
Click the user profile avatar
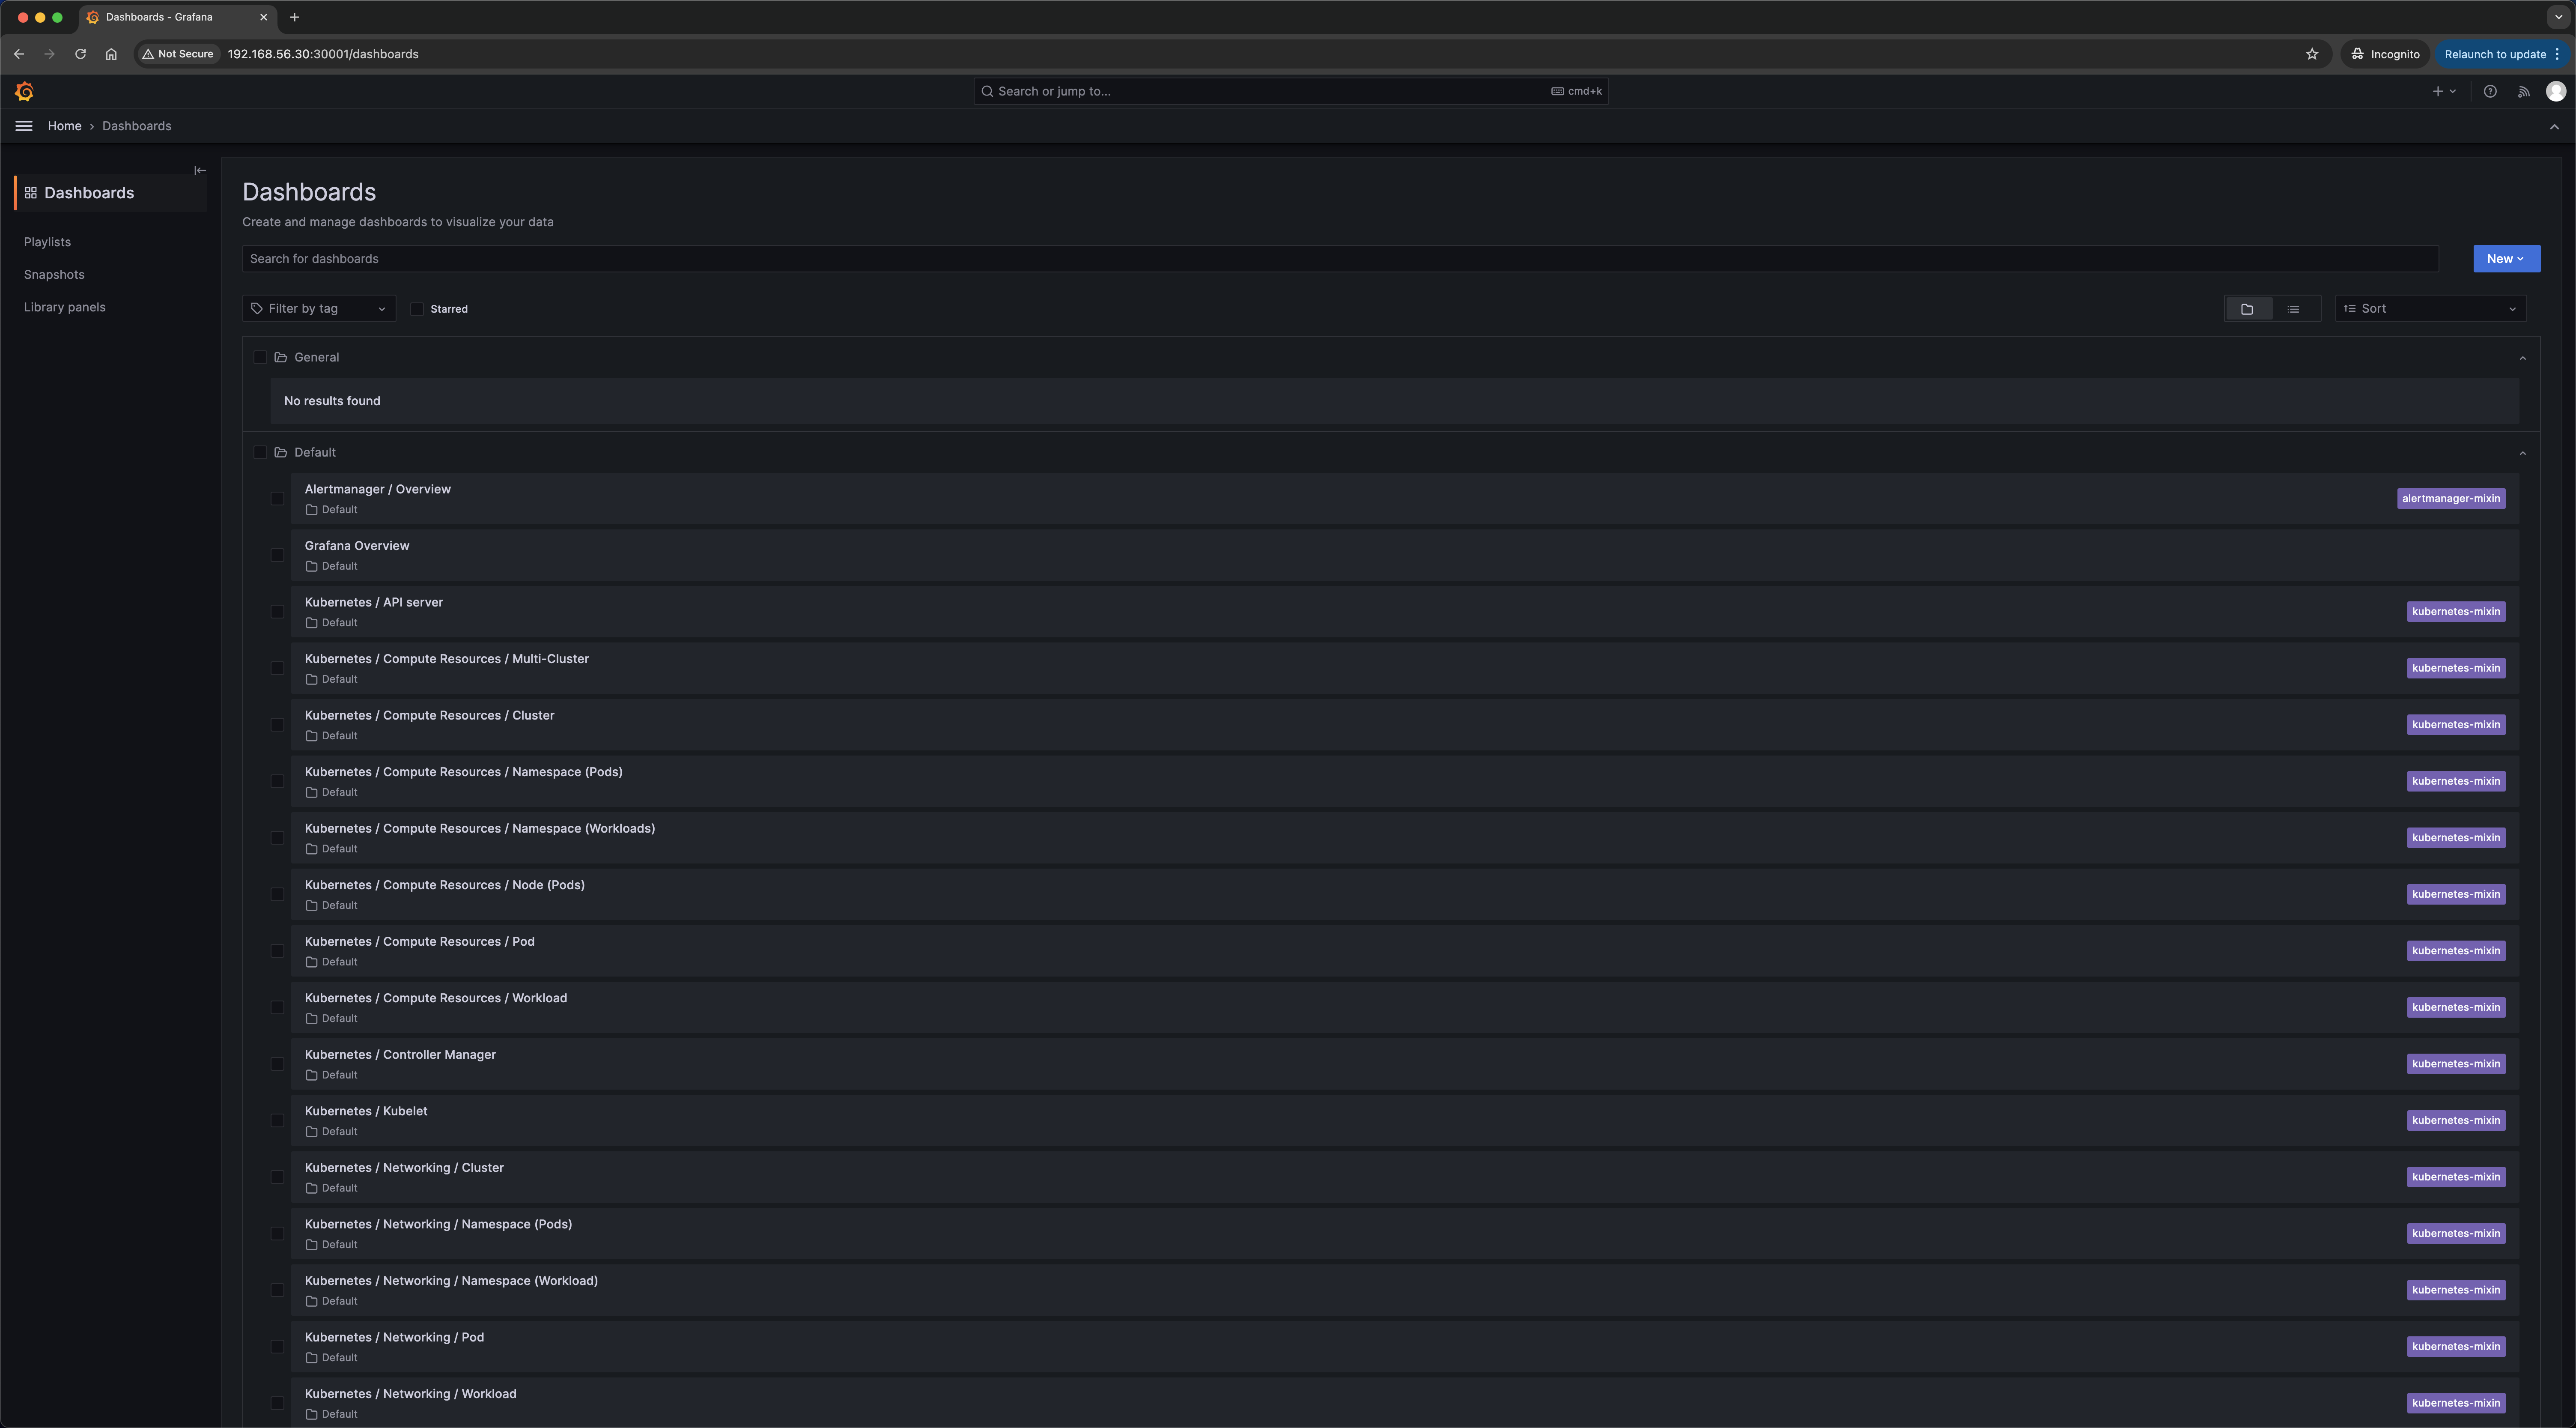(x=2555, y=91)
